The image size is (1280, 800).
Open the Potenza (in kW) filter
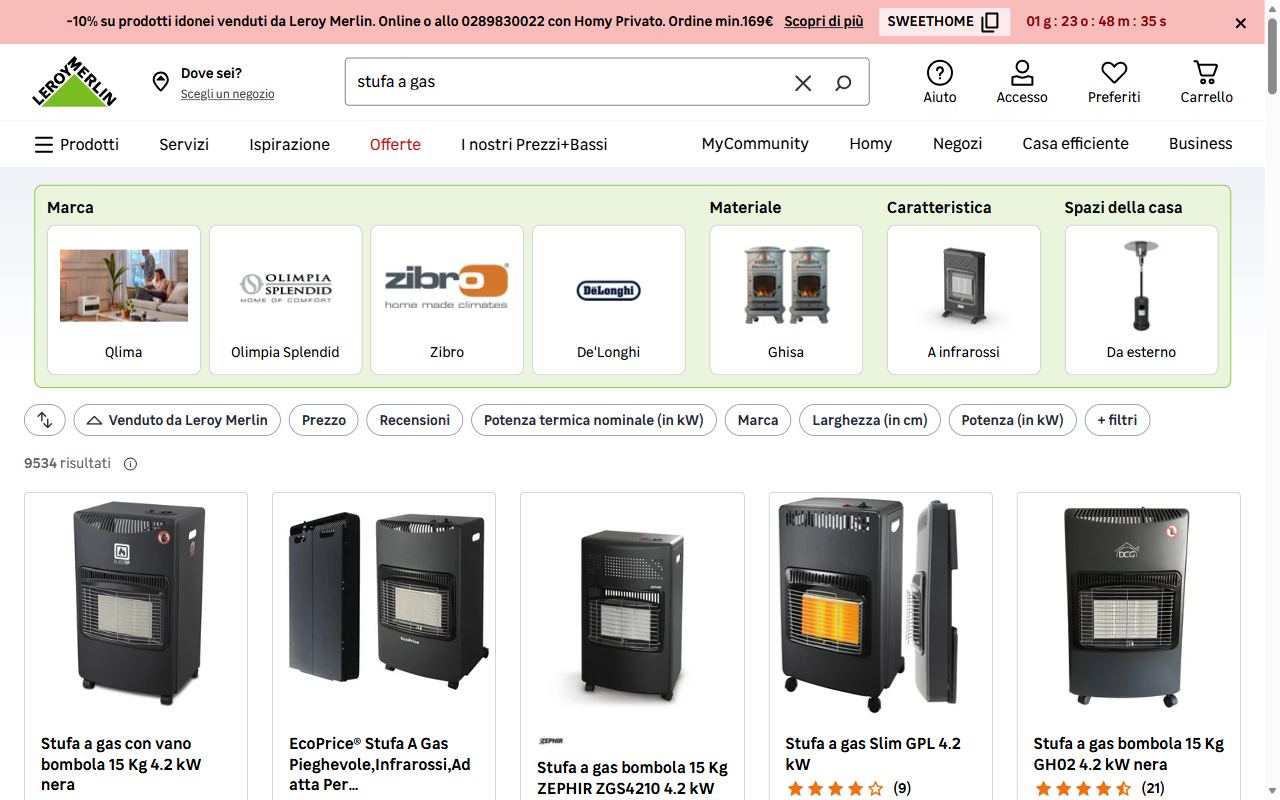coord(1013,420)
